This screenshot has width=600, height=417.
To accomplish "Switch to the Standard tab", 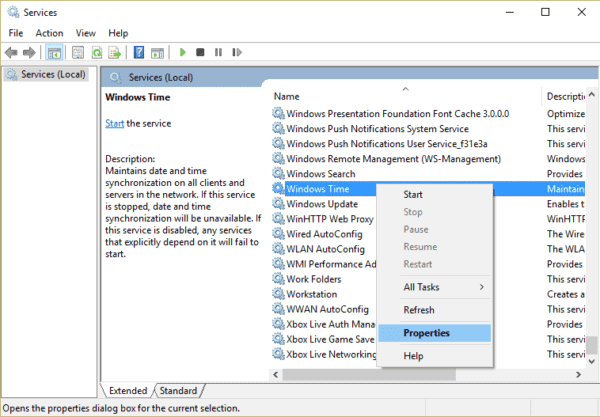I will 178,390.
